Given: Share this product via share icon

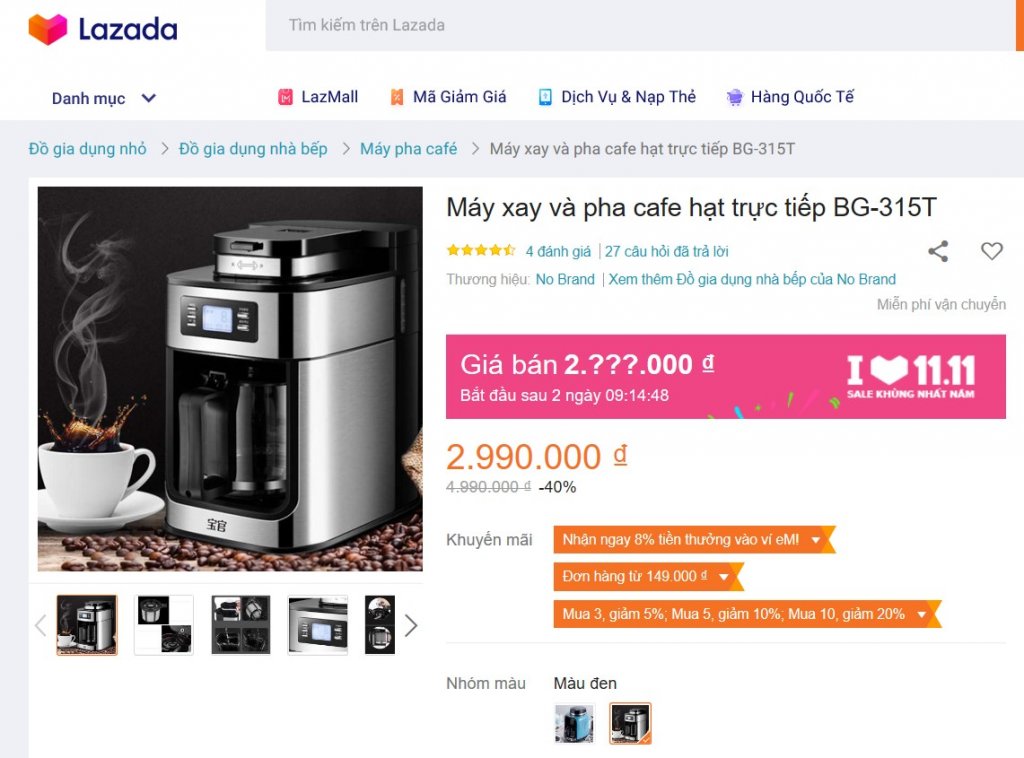Looking at the screenshot, I should pyautogui.click(x=938, y=251).
